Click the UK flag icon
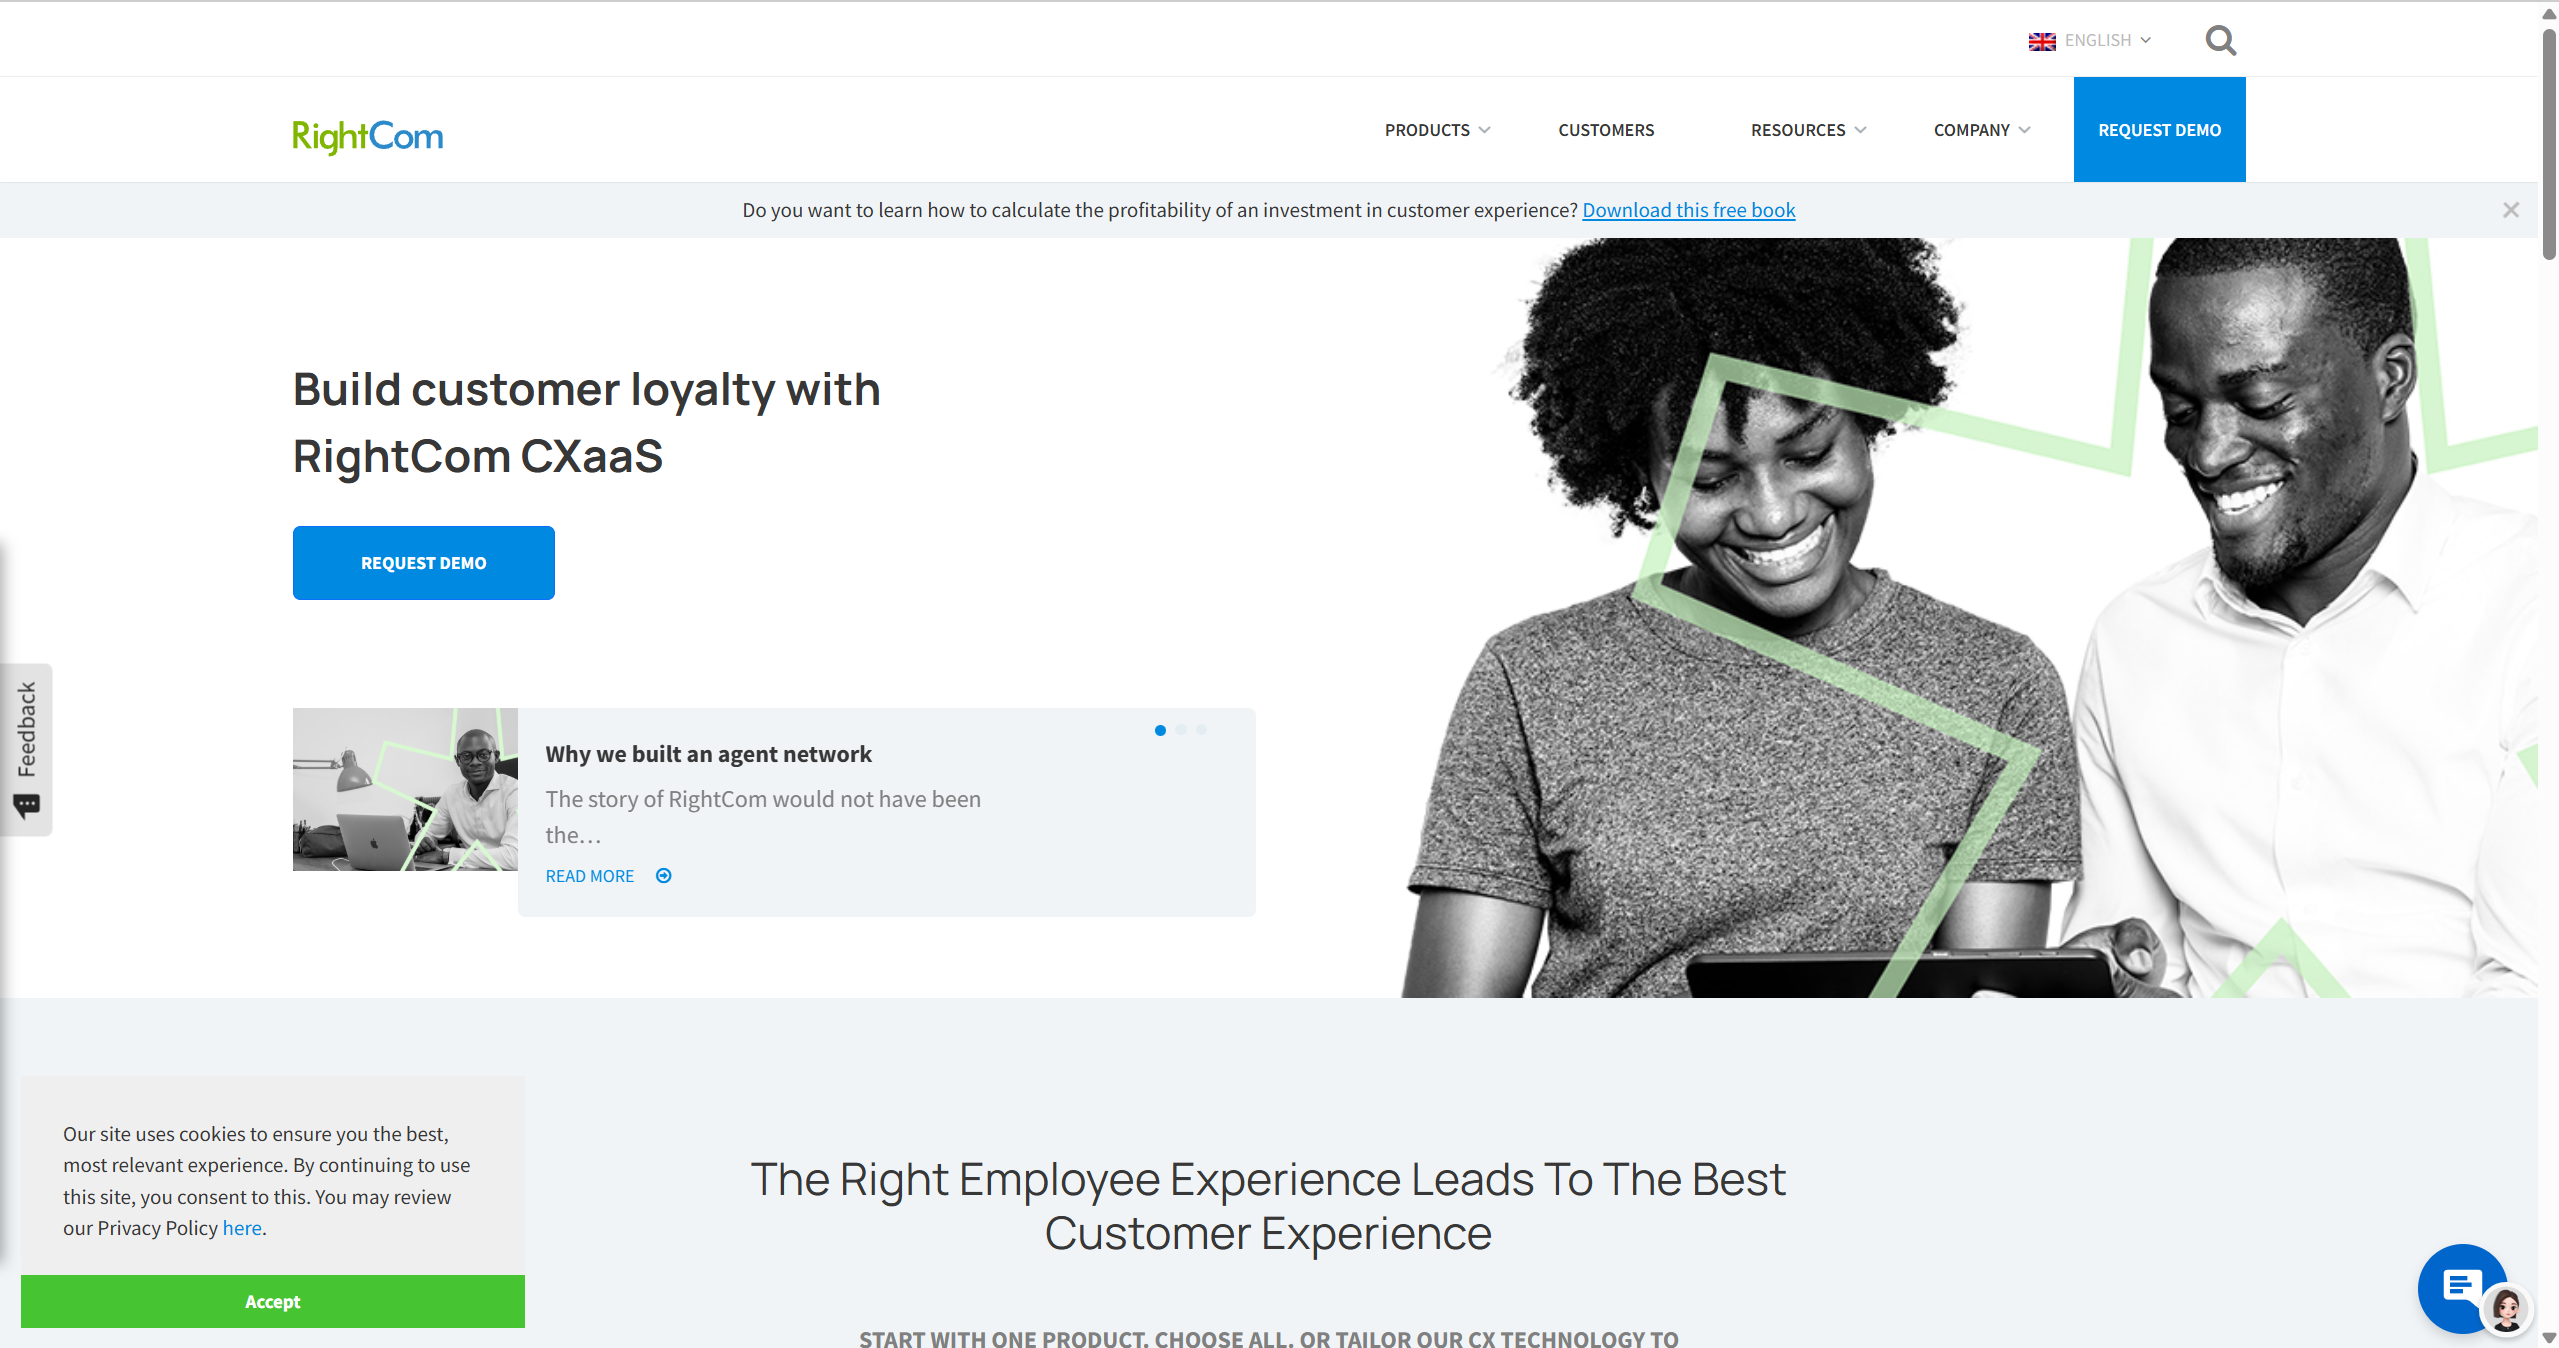Image resolution: width=2559 pixels, height=1348 pixels. coord(2042,41)
